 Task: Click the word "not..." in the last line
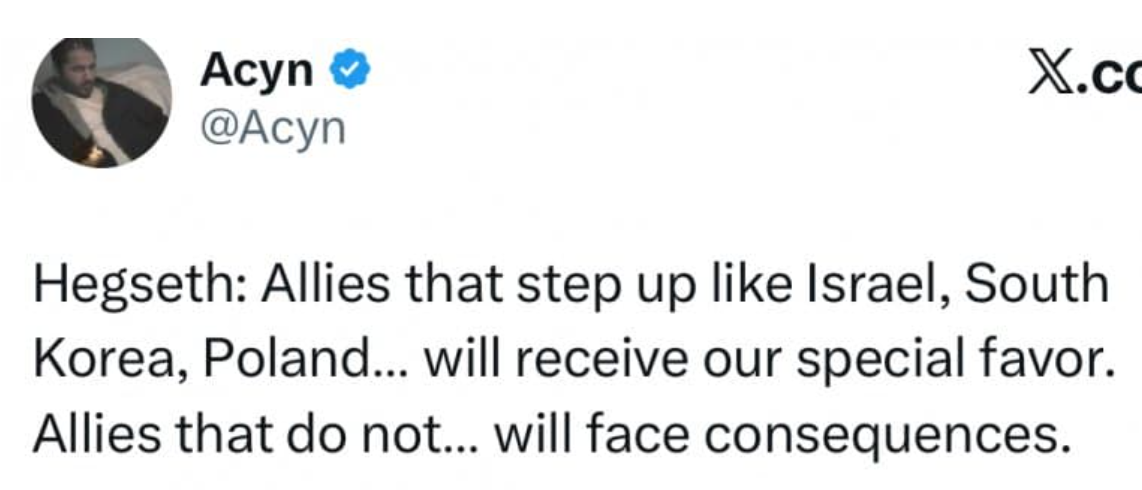423,436
